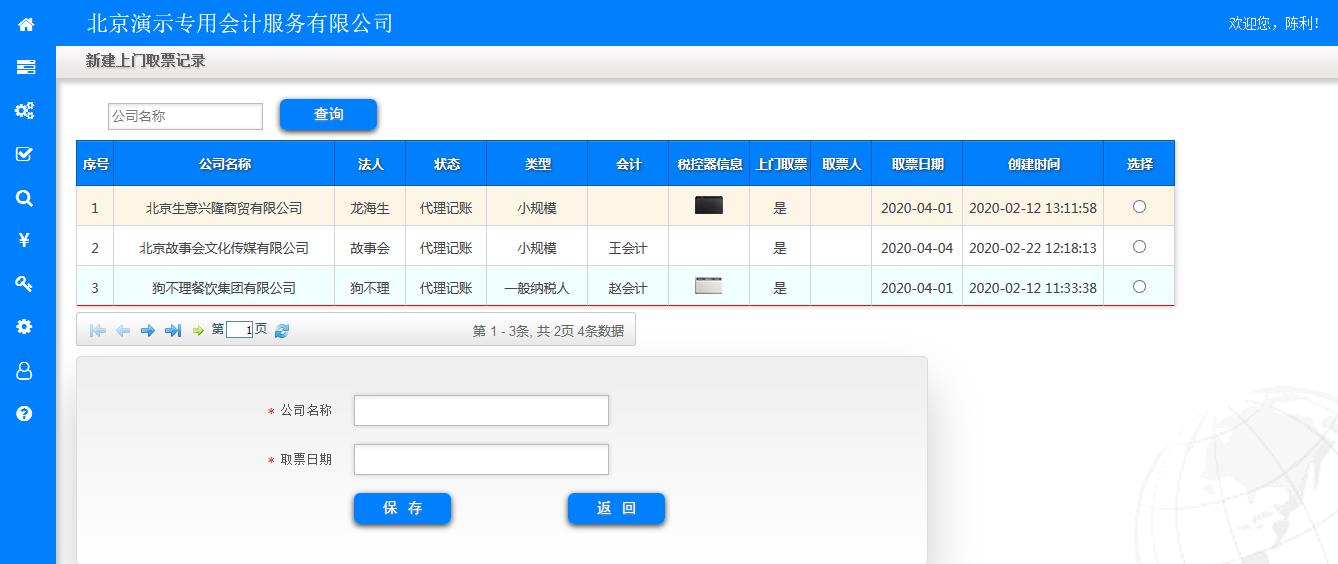Focus the 公司名称 form input field
Viewport: 1338px width, 564px height.
click(x=481, y=410)
